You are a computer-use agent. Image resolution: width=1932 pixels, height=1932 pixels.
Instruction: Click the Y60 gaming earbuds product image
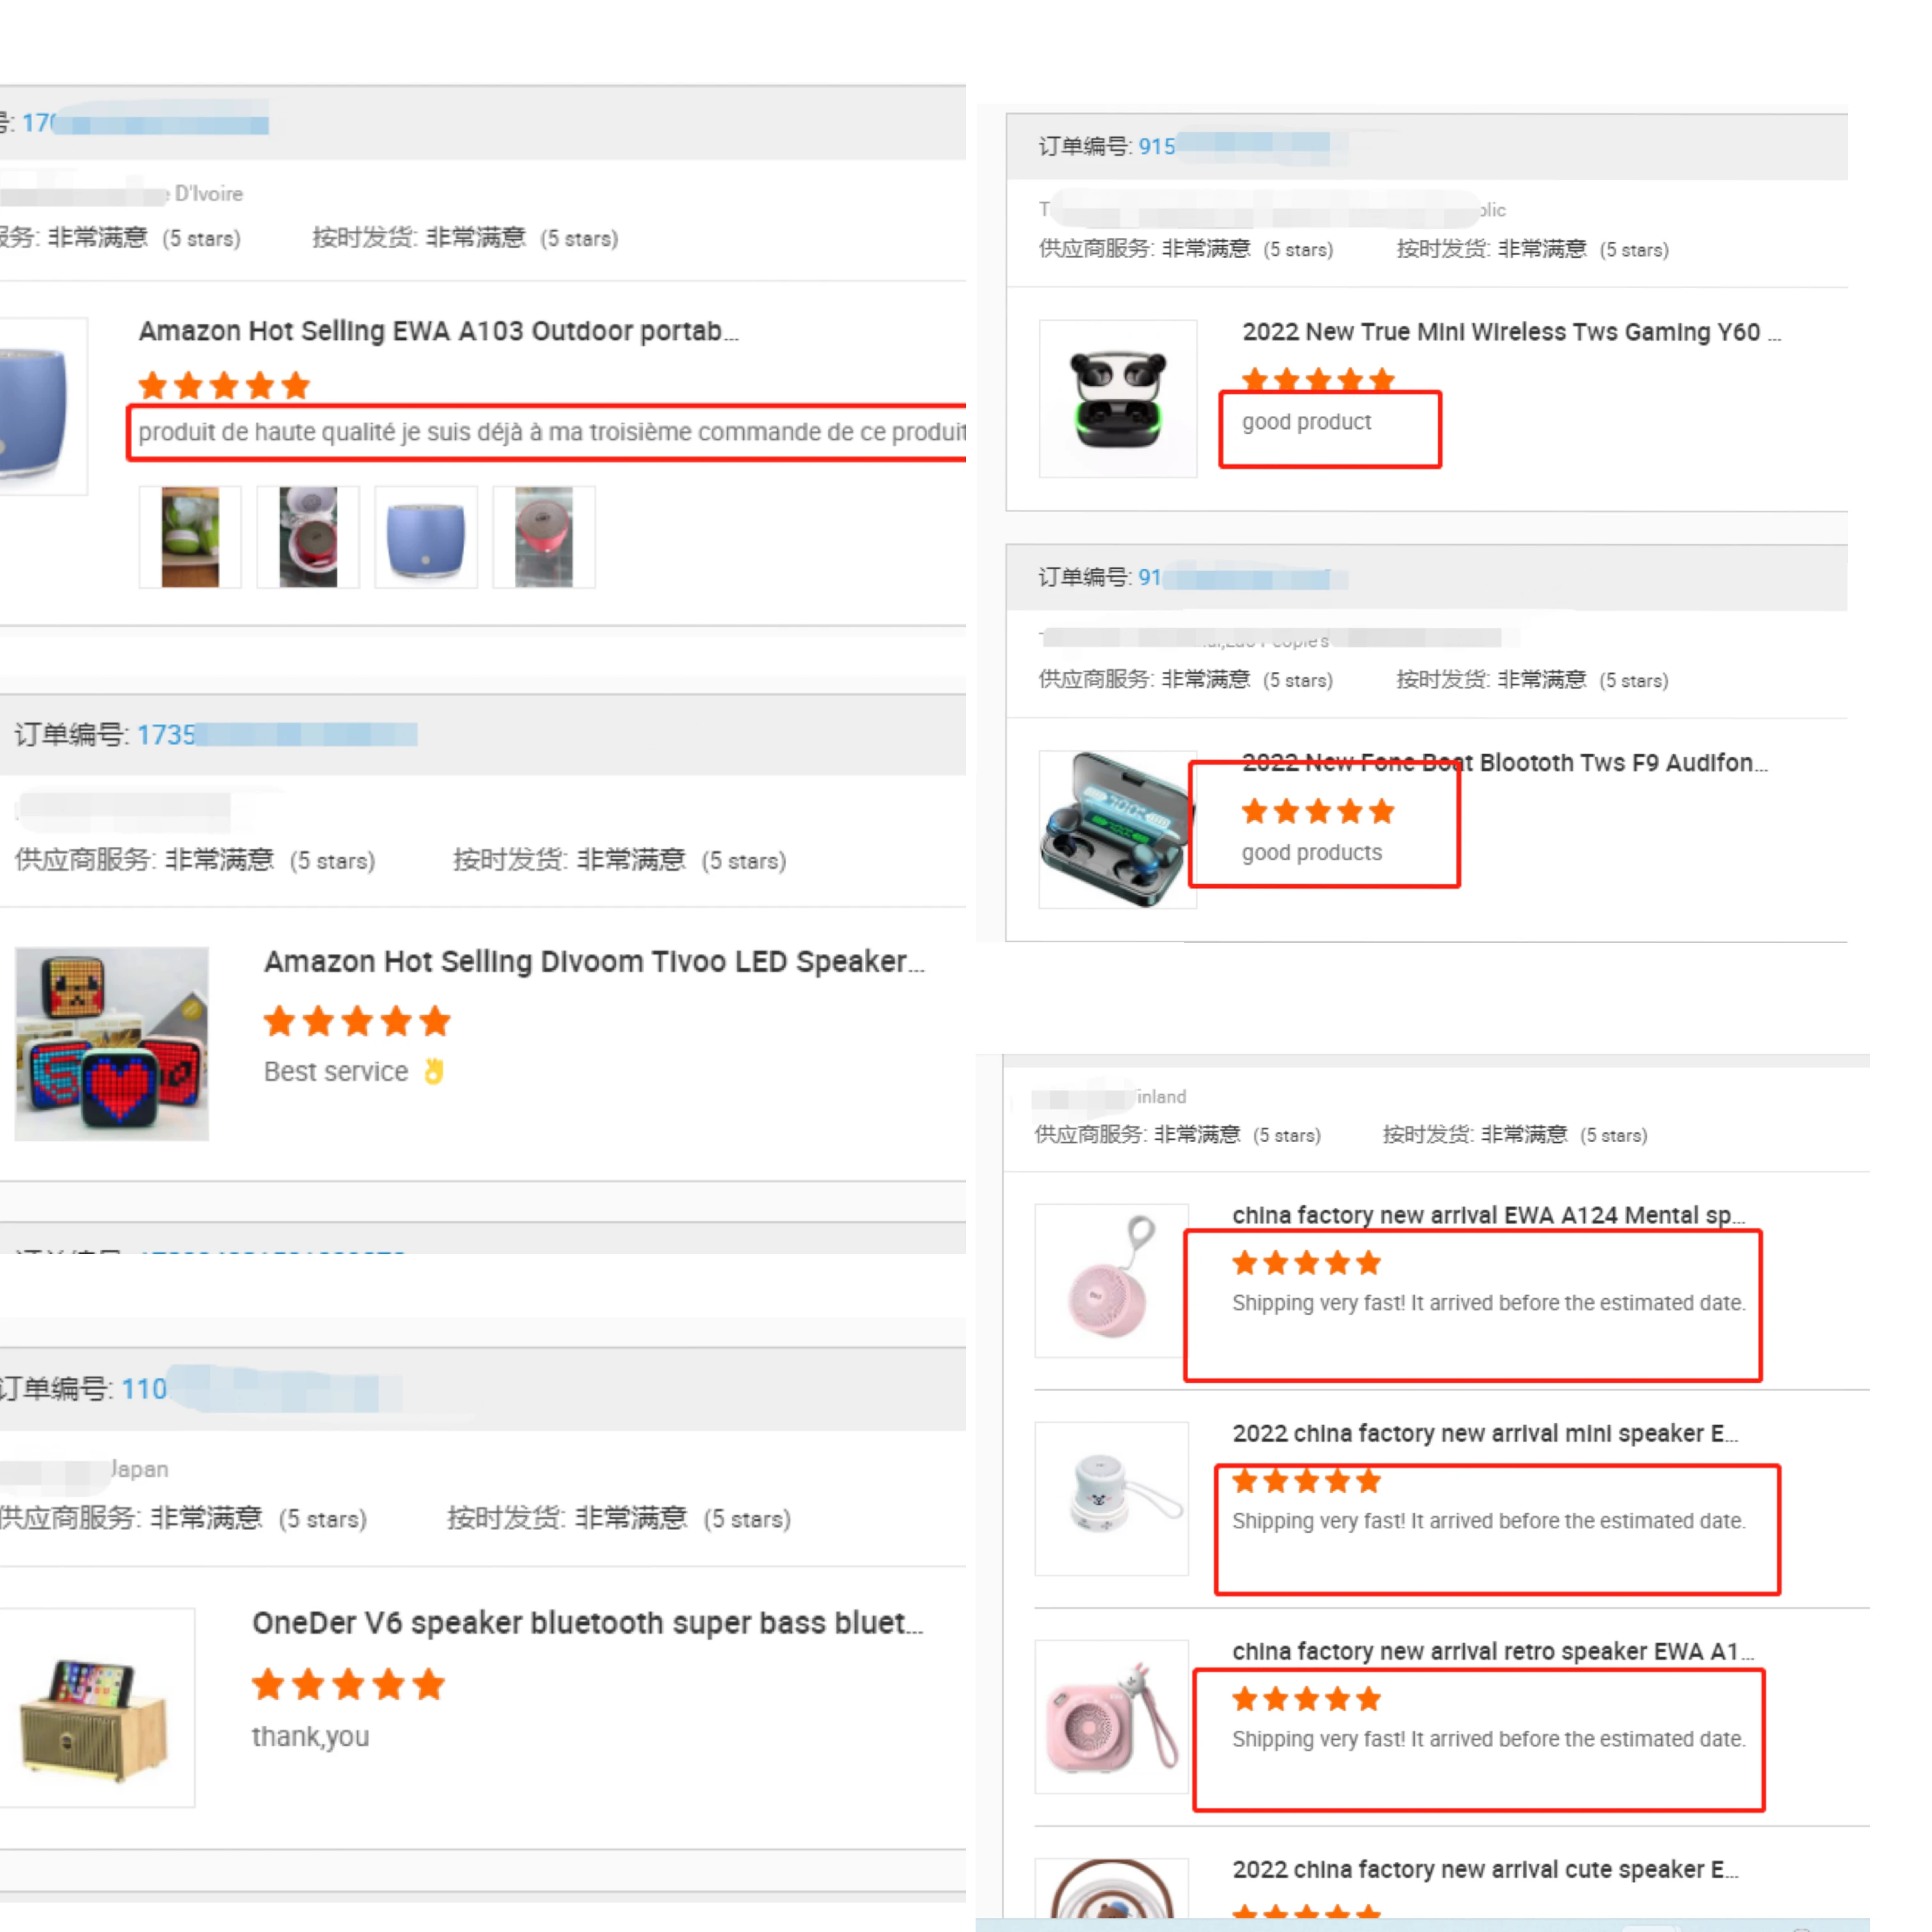[x=1118, y=398]
